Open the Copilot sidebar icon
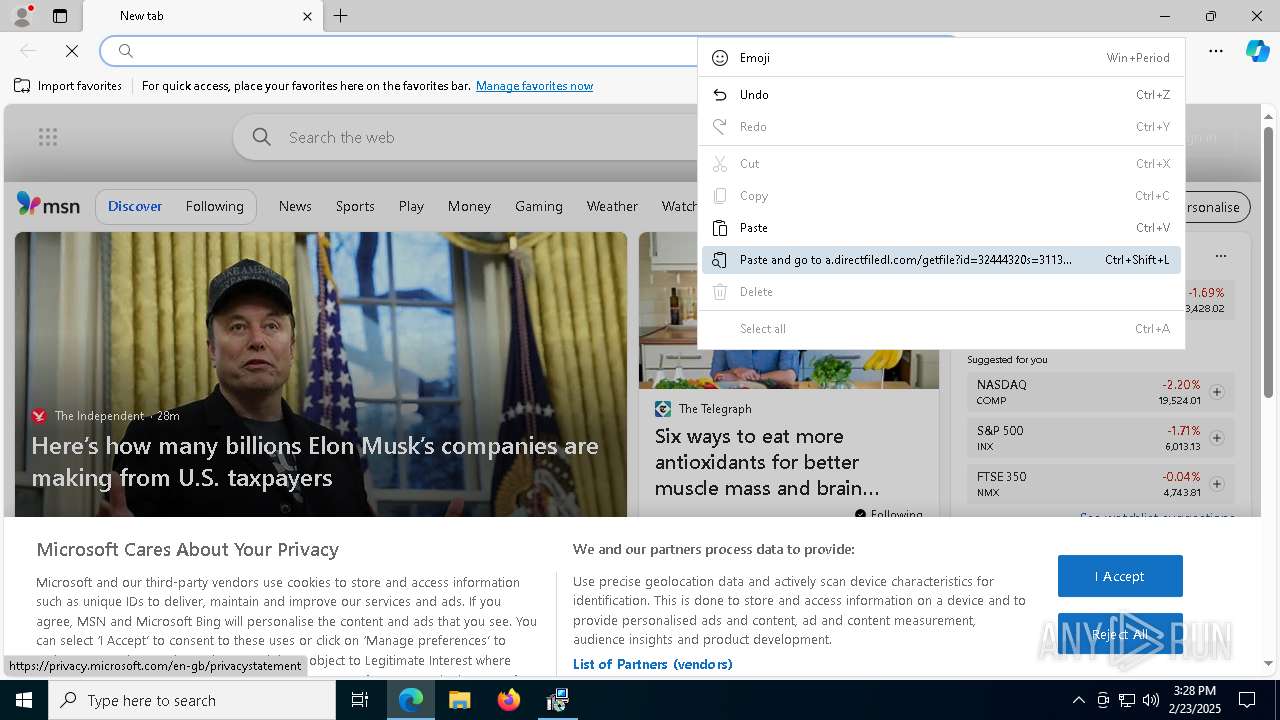The width and height of the screenshot is (1280, 720). (1257, 51)
